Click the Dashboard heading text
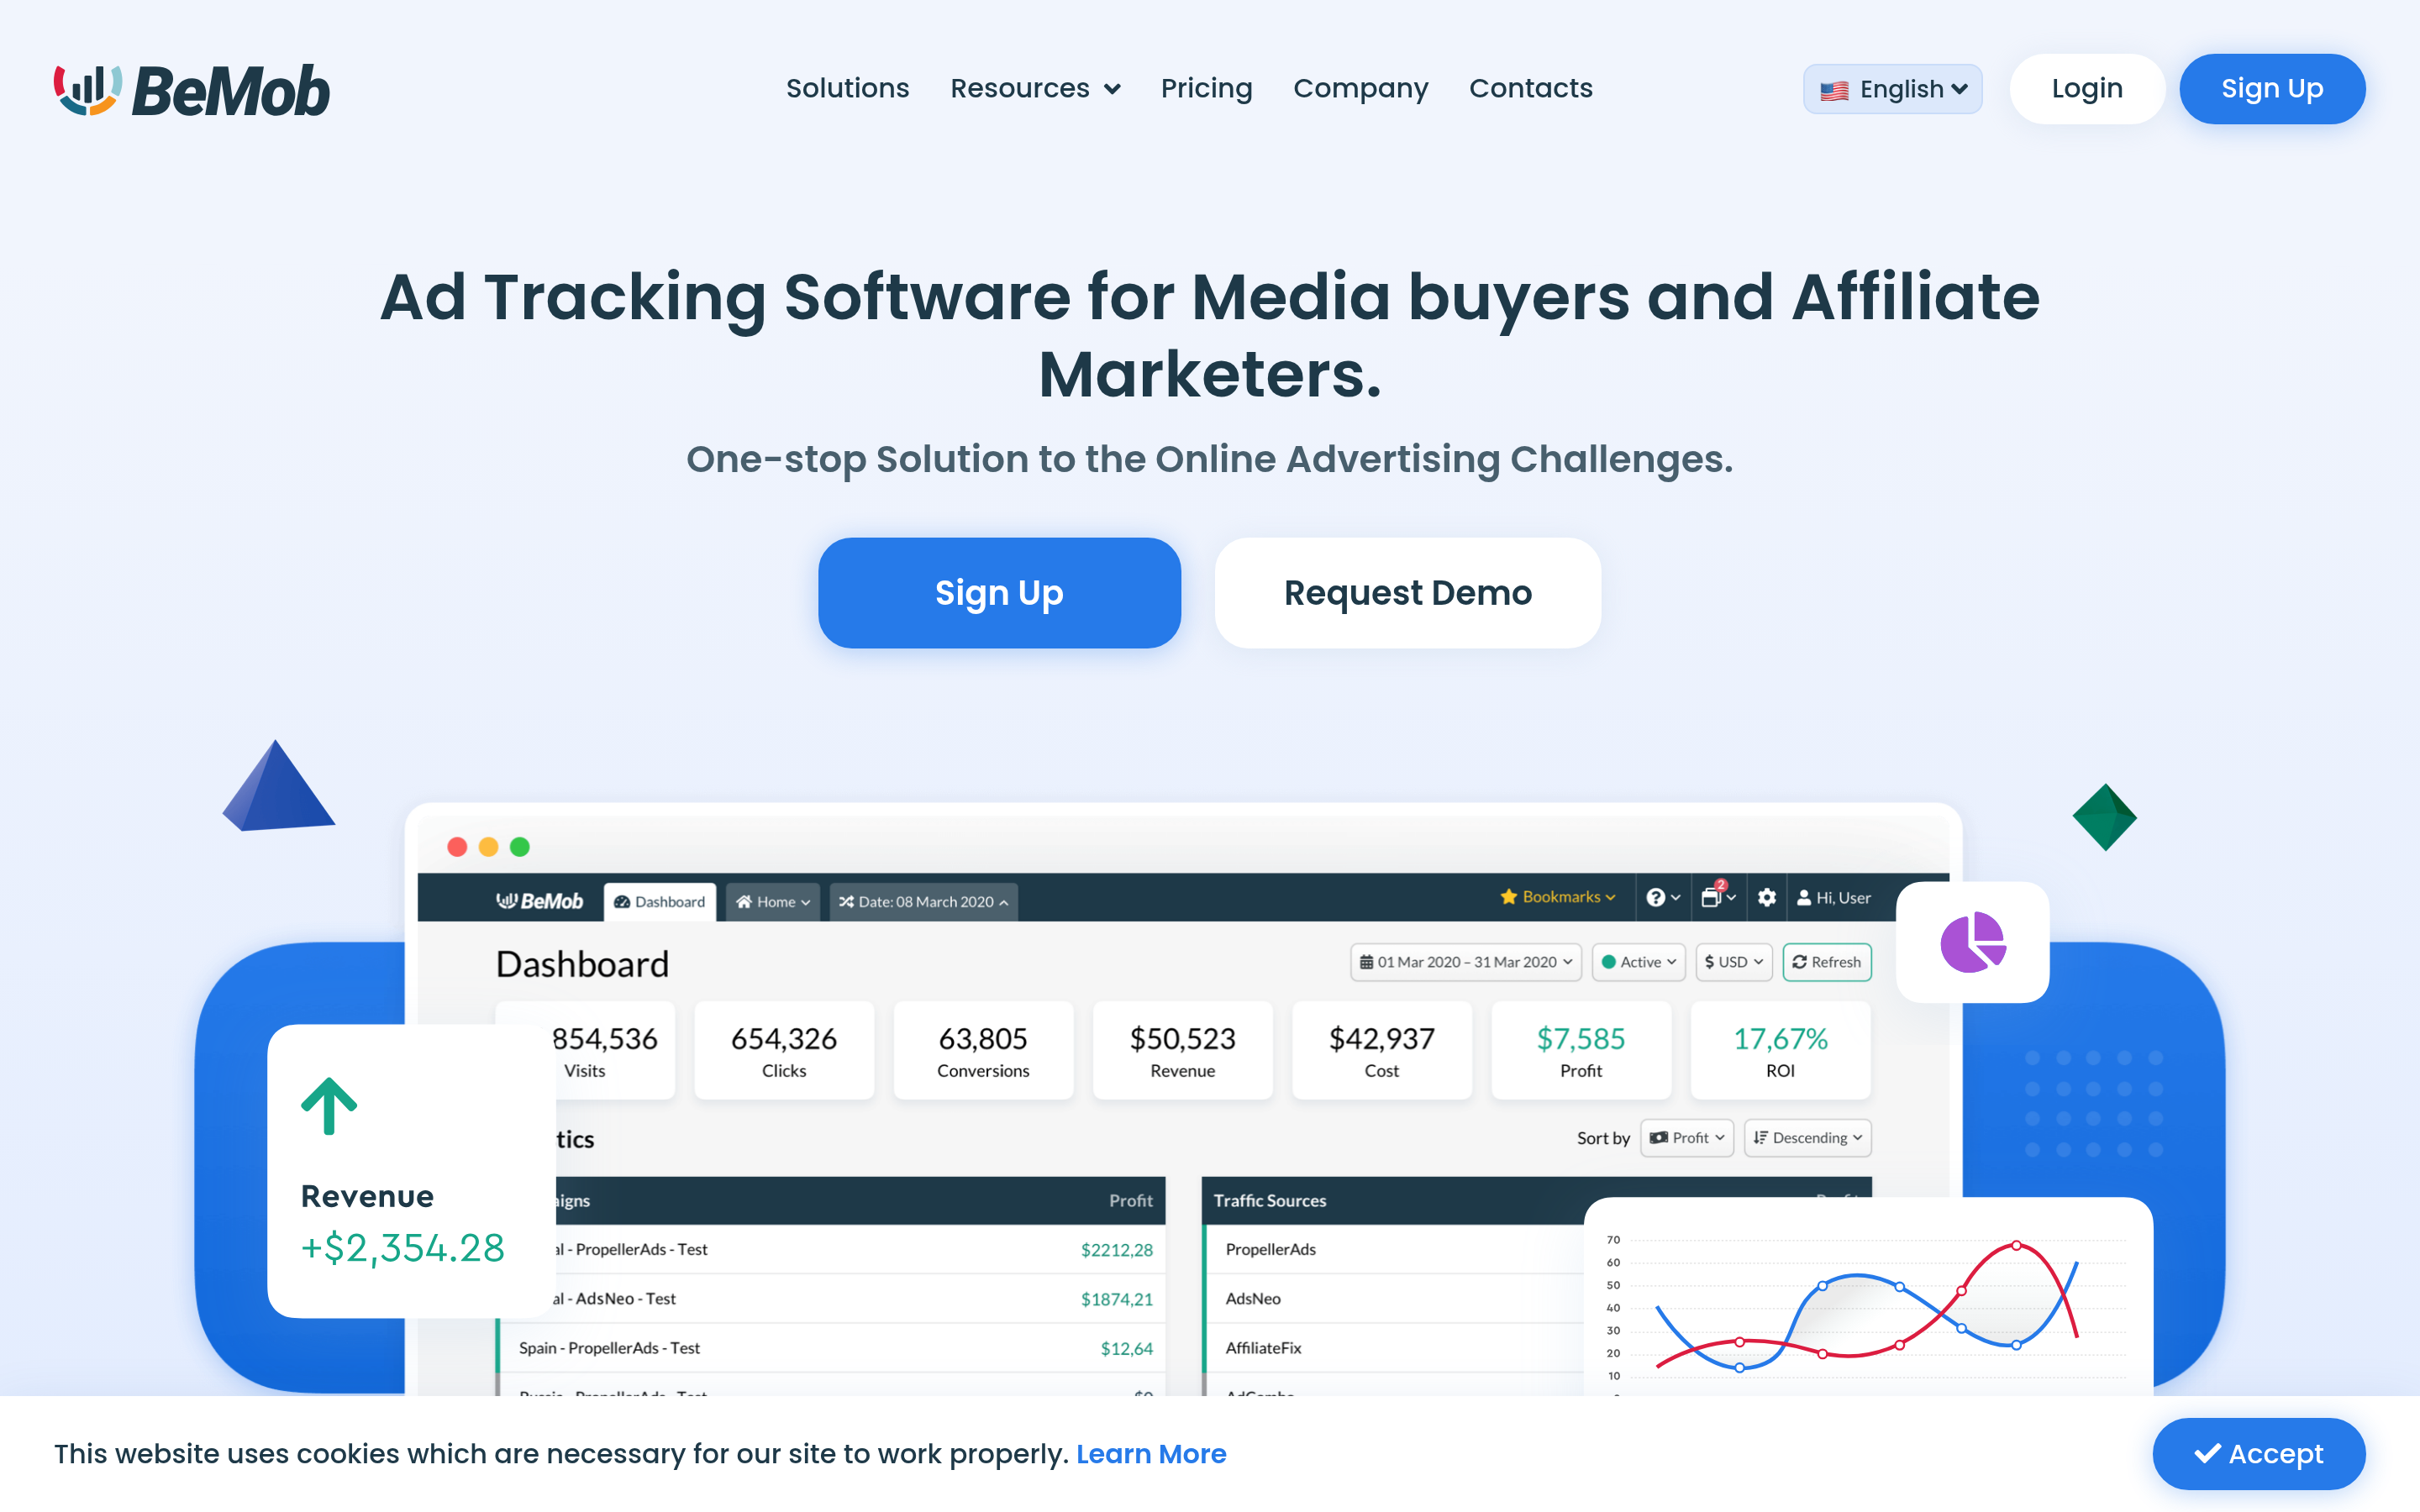Screen dimensions: 2420x1512 pyautogui.click(x=582, y=964)
